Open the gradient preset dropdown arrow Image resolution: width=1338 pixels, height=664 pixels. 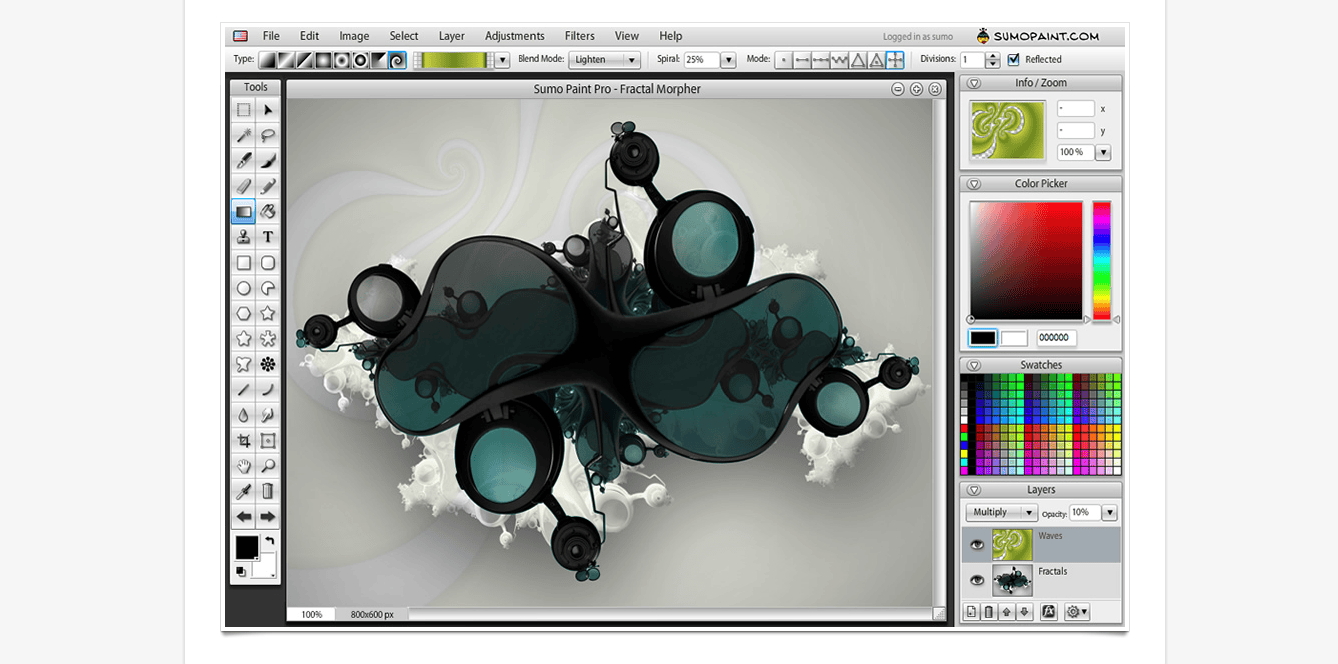click(x=503, y=60)
